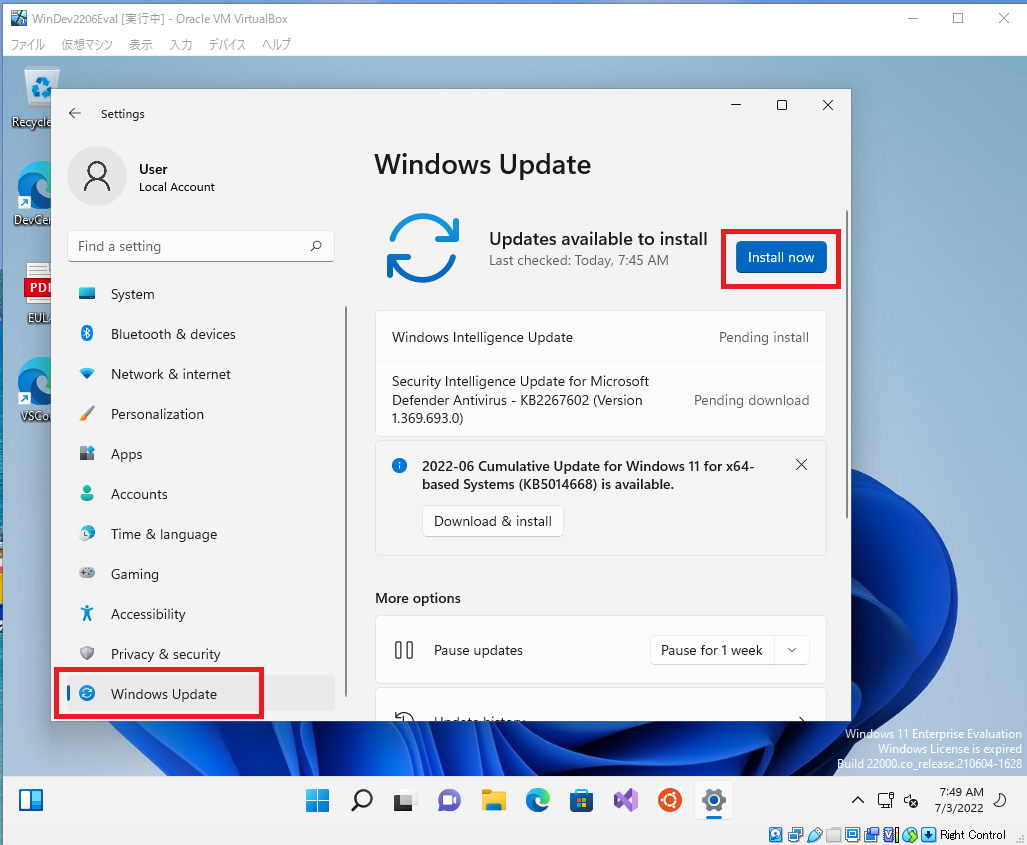Click the Security Intelligence Update KB2267602 entry
The height and width of the screenshot is (845, 1027).
pyautogui.click(x=601, y=400)
